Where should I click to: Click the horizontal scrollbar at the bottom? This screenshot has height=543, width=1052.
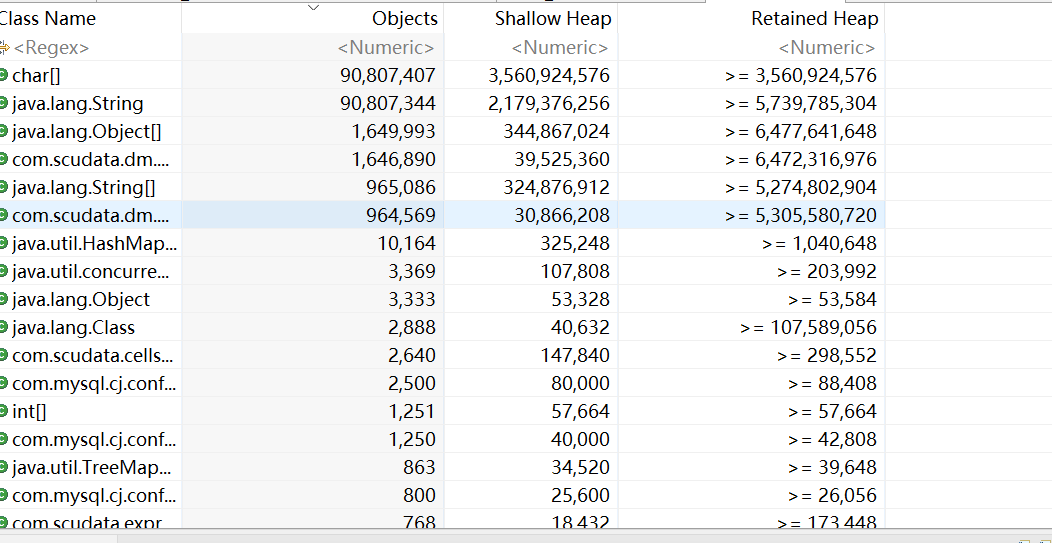tap(500, 537)
